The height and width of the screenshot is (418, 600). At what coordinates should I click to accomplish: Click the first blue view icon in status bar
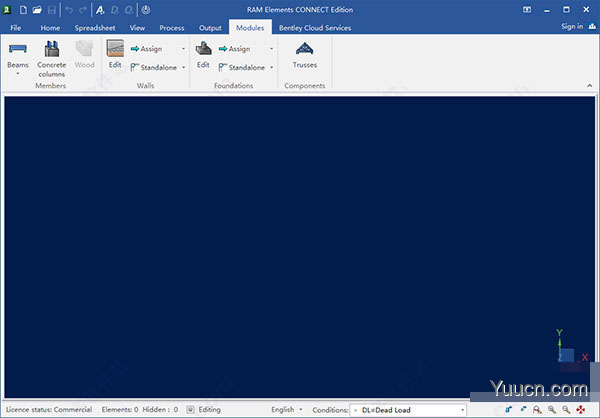(x=509, y=410)
